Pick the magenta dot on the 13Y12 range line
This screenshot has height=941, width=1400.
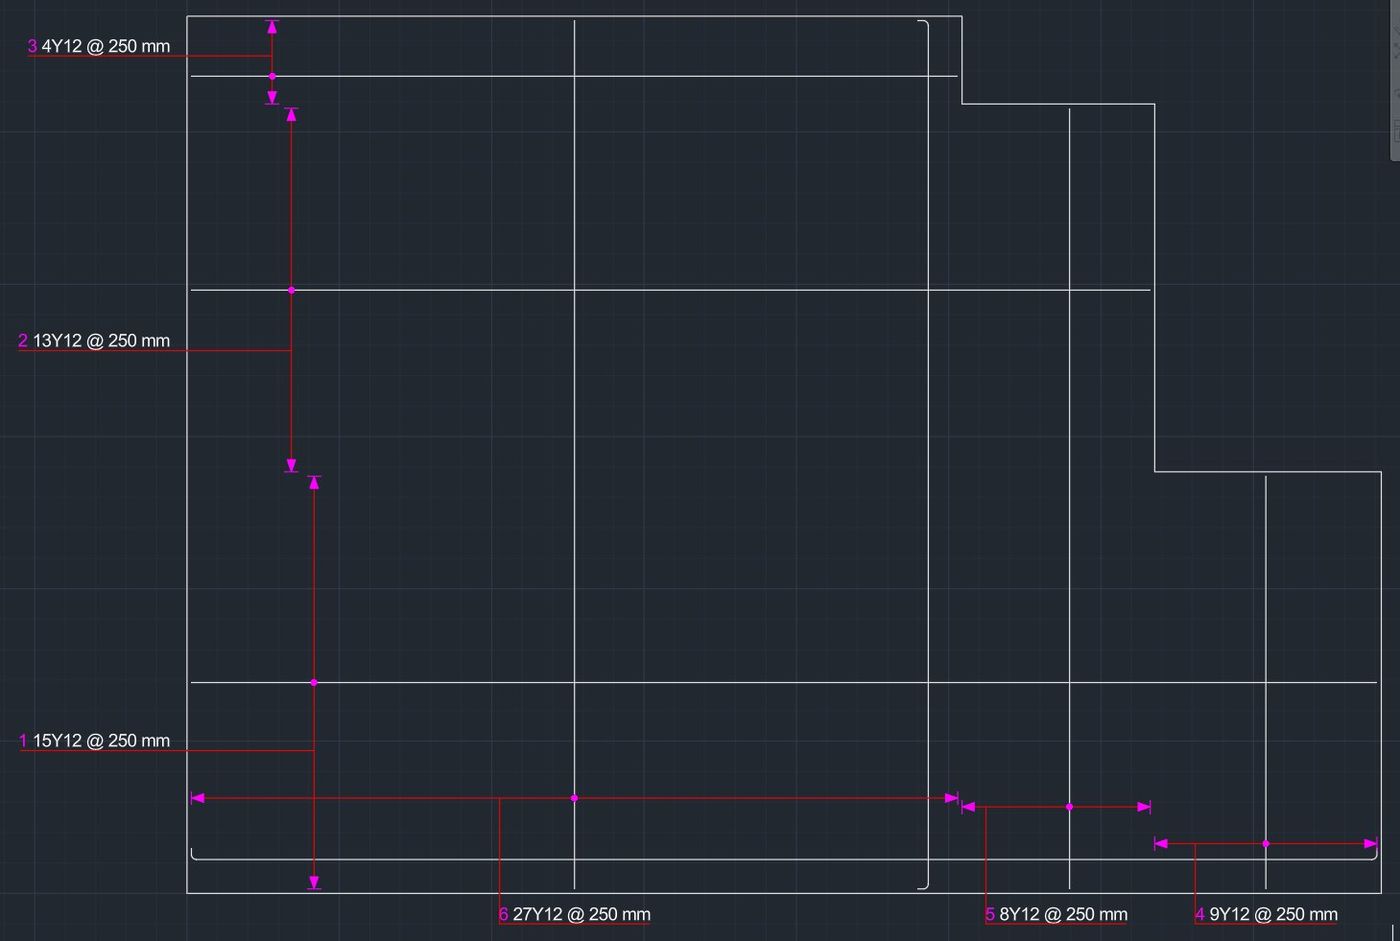[x=291, y=290]
